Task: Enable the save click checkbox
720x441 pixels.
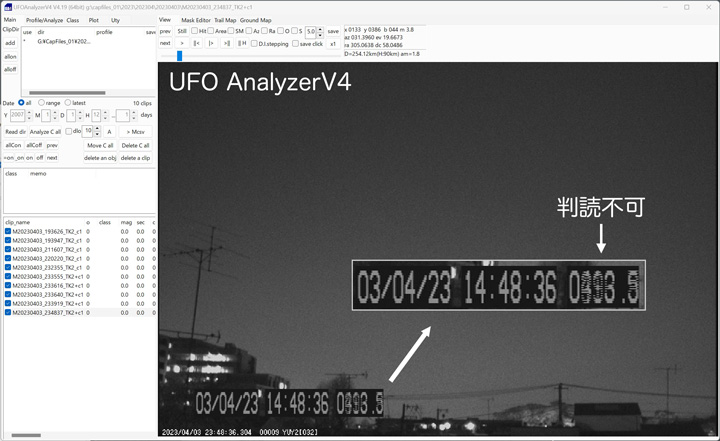Action: click(x=295, y=44)
